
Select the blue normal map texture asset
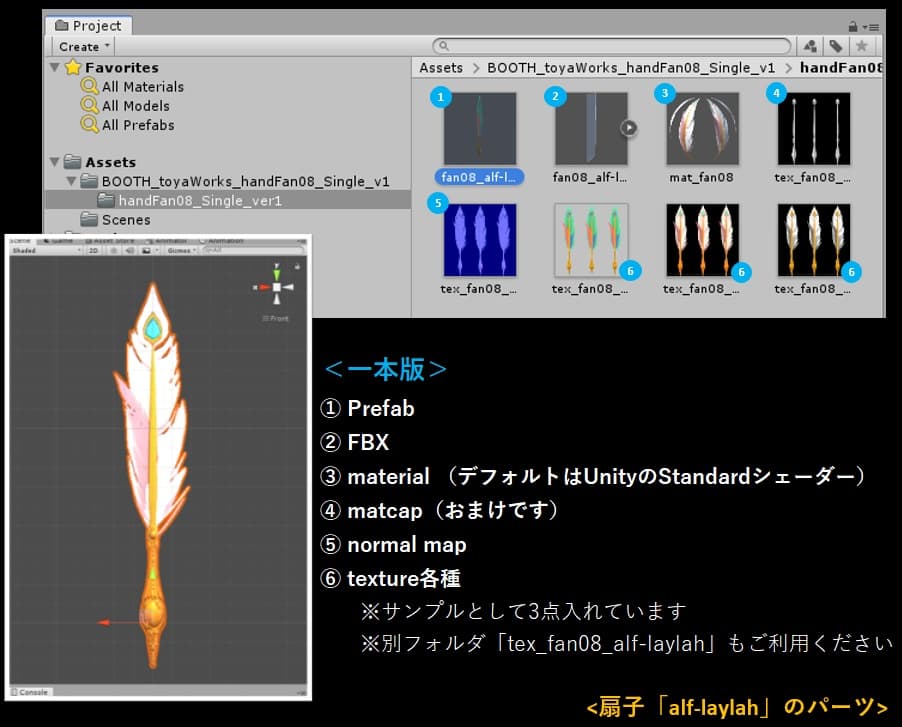[480, 240]
